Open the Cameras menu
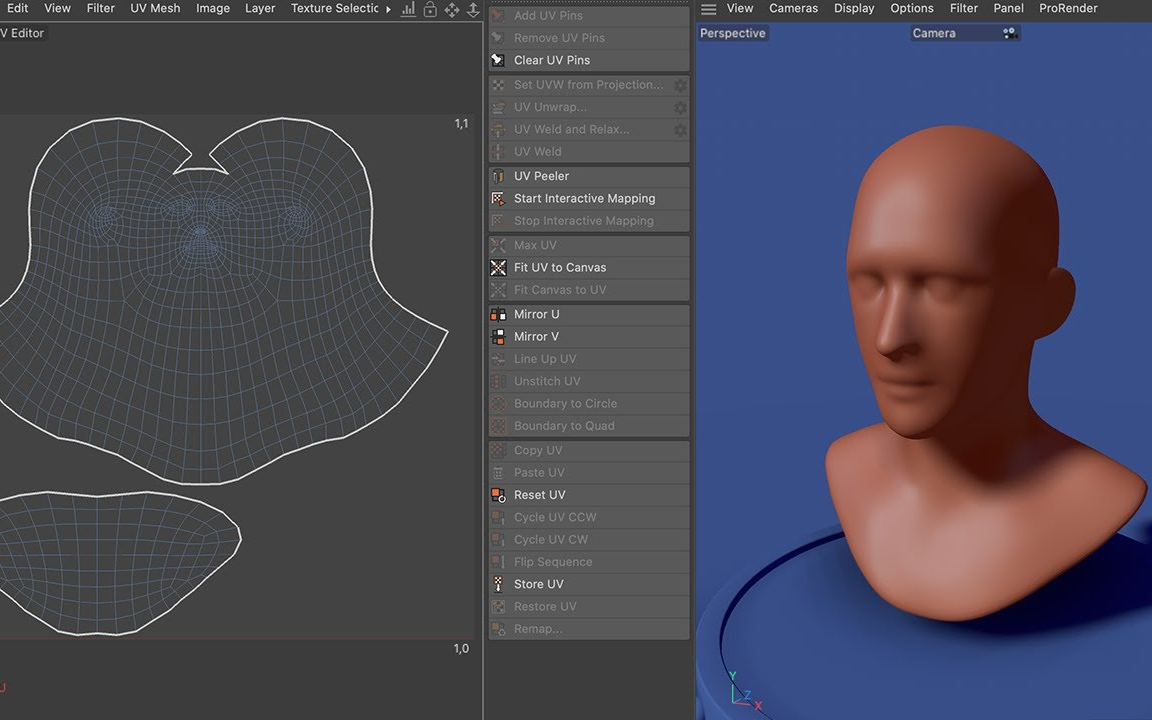Screen dimensions: 1152x720 click(x=793, y=8)
